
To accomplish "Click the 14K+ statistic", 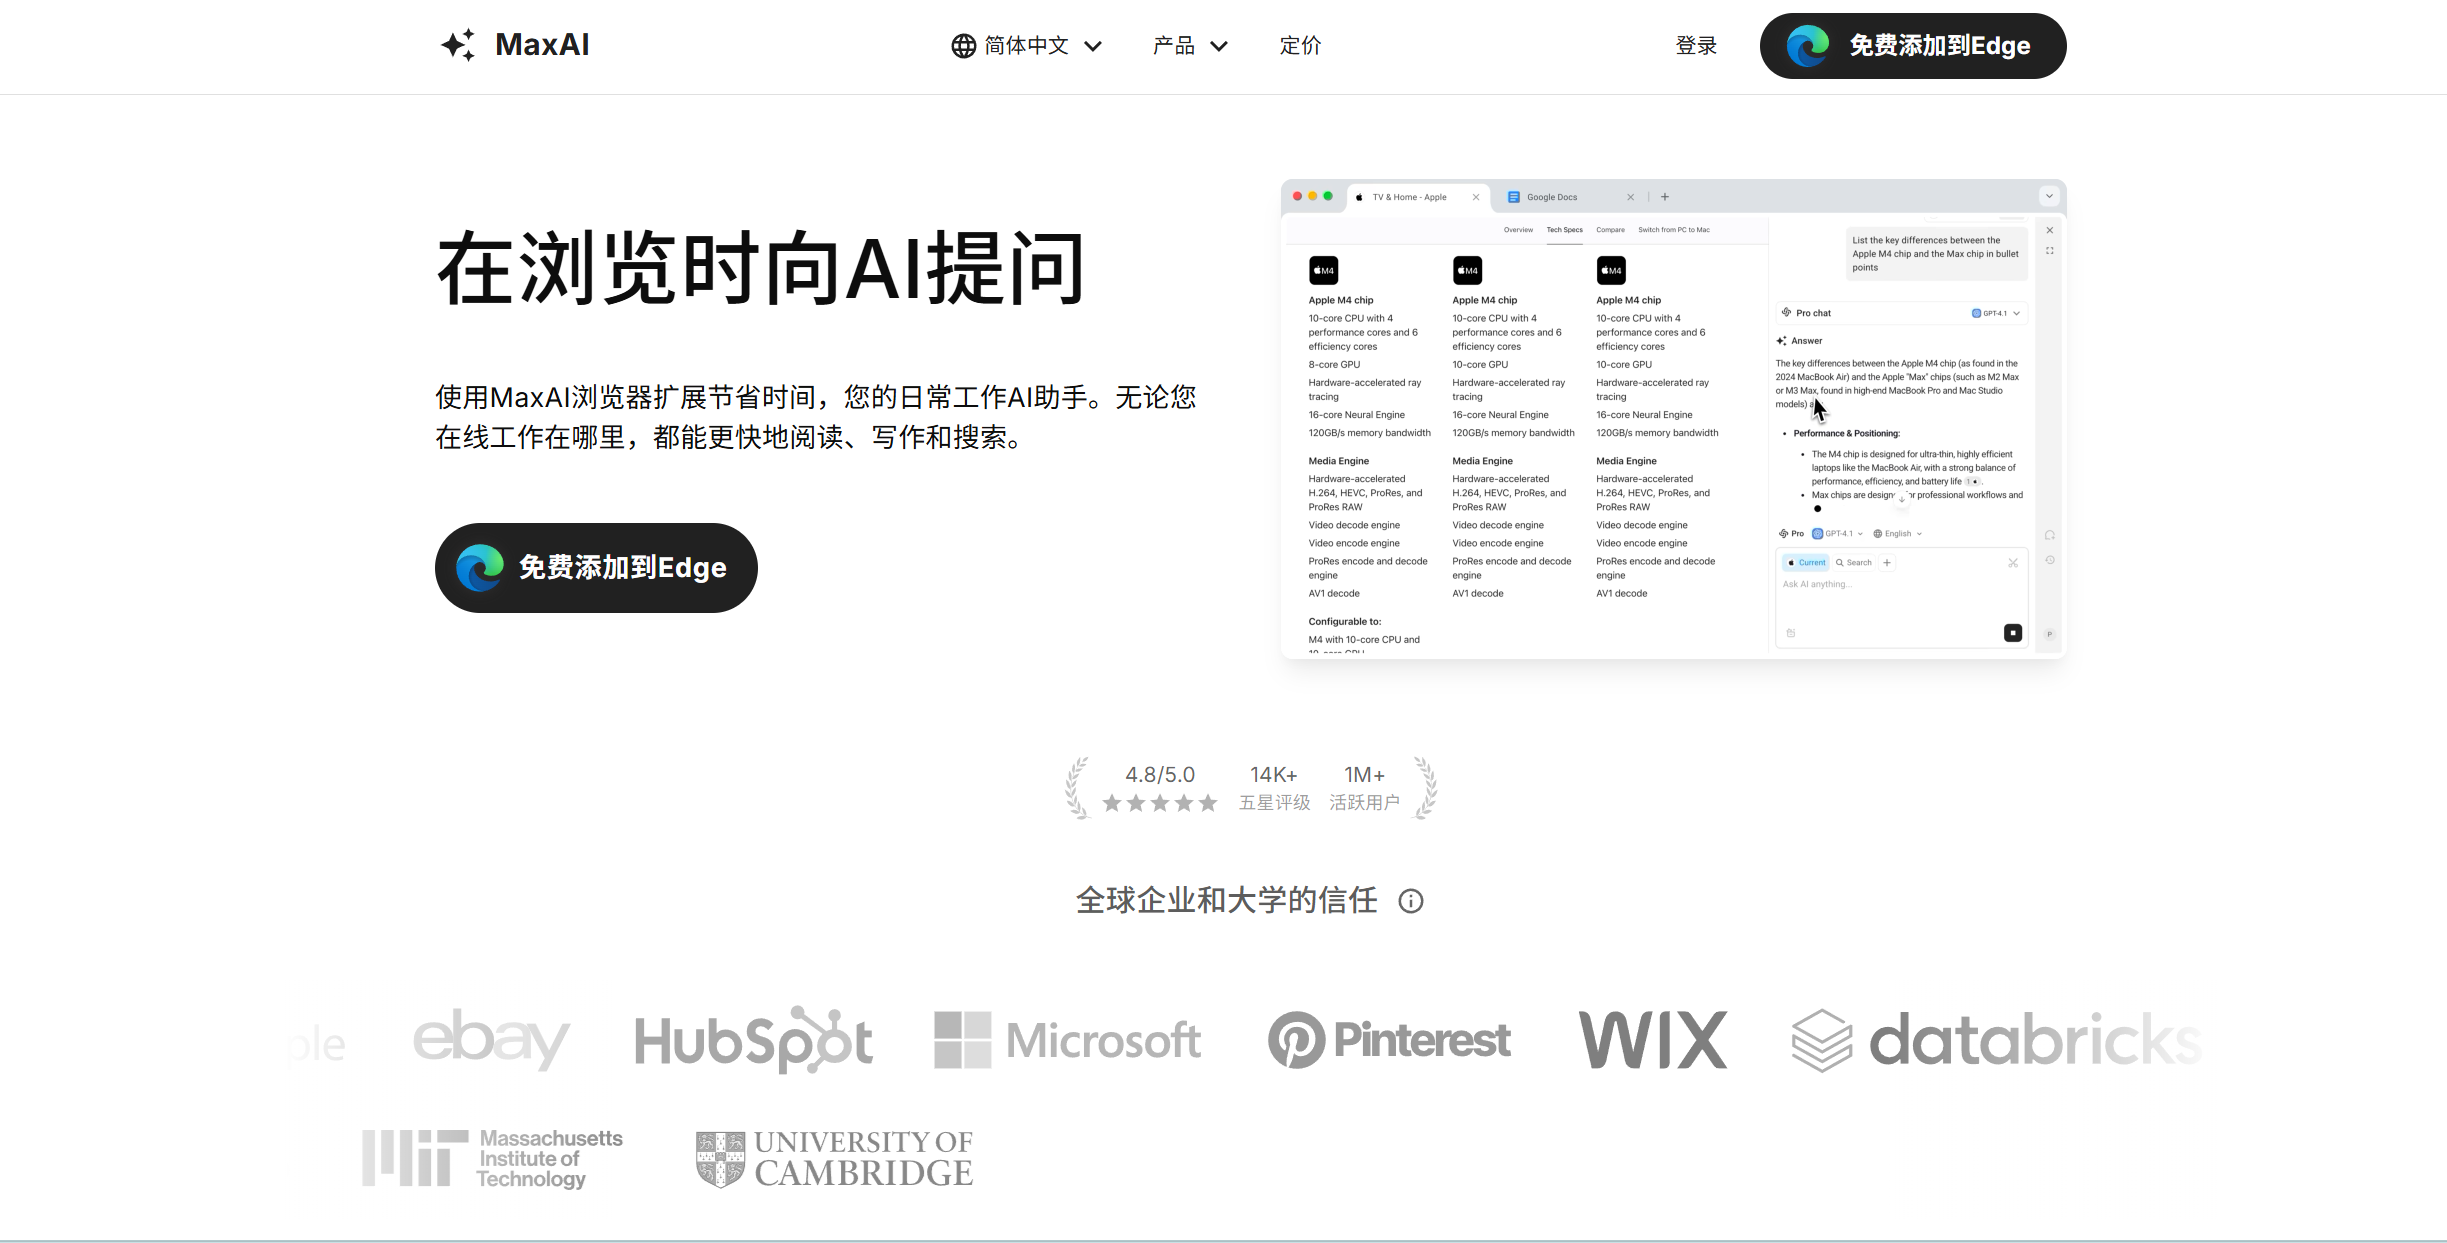I will (1274, 775).
